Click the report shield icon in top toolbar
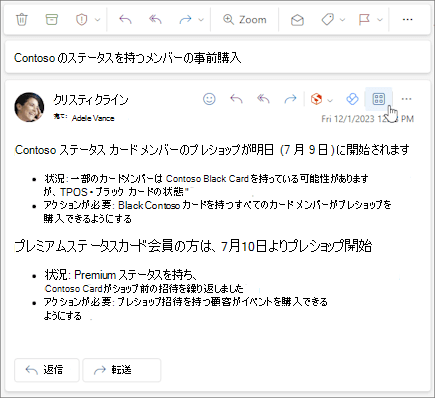Viewport: 435px width, 398px height. (81, 20)
